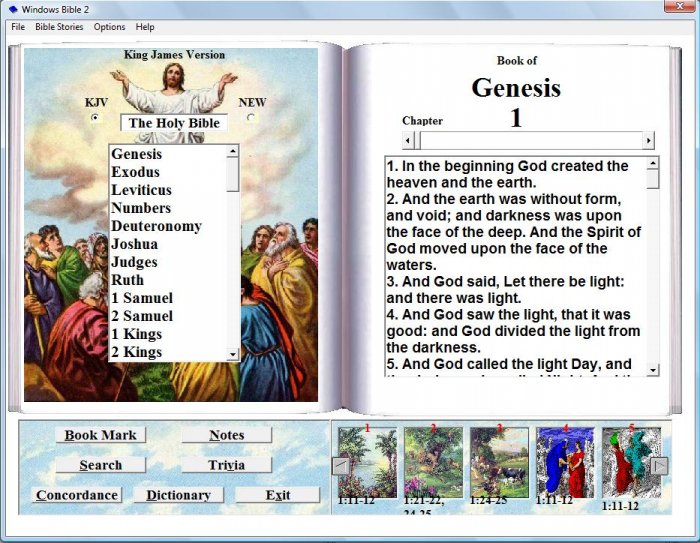Click the chapter slider track
This screenshot has height=543, width=700.
(531, 141)
